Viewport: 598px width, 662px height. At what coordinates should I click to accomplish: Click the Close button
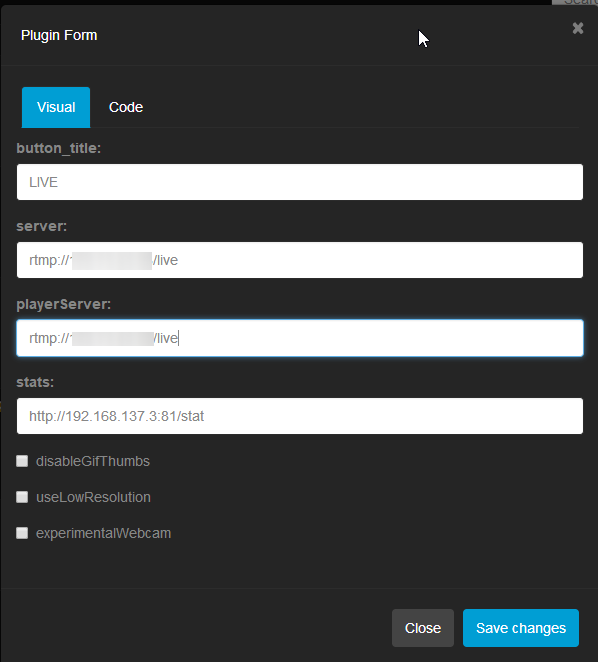(x=423, y=628)
